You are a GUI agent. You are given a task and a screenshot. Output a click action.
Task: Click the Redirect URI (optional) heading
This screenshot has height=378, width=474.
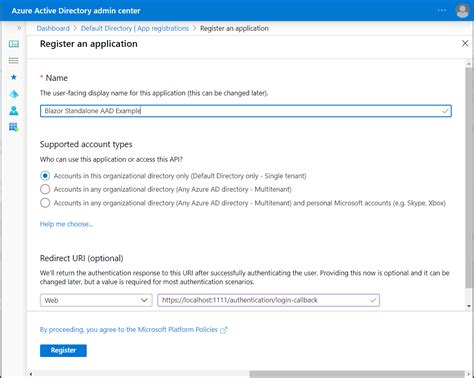pyautogui.click(x=82, y=258)
